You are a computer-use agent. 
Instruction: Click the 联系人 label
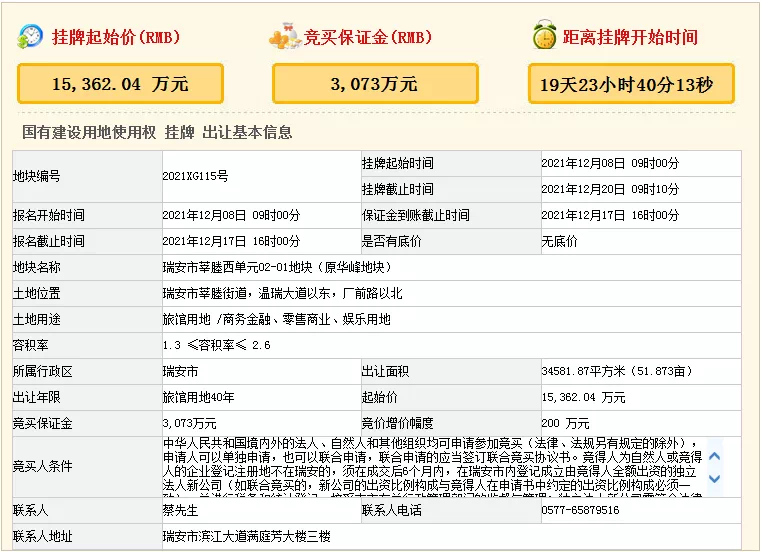pos(30,510)
